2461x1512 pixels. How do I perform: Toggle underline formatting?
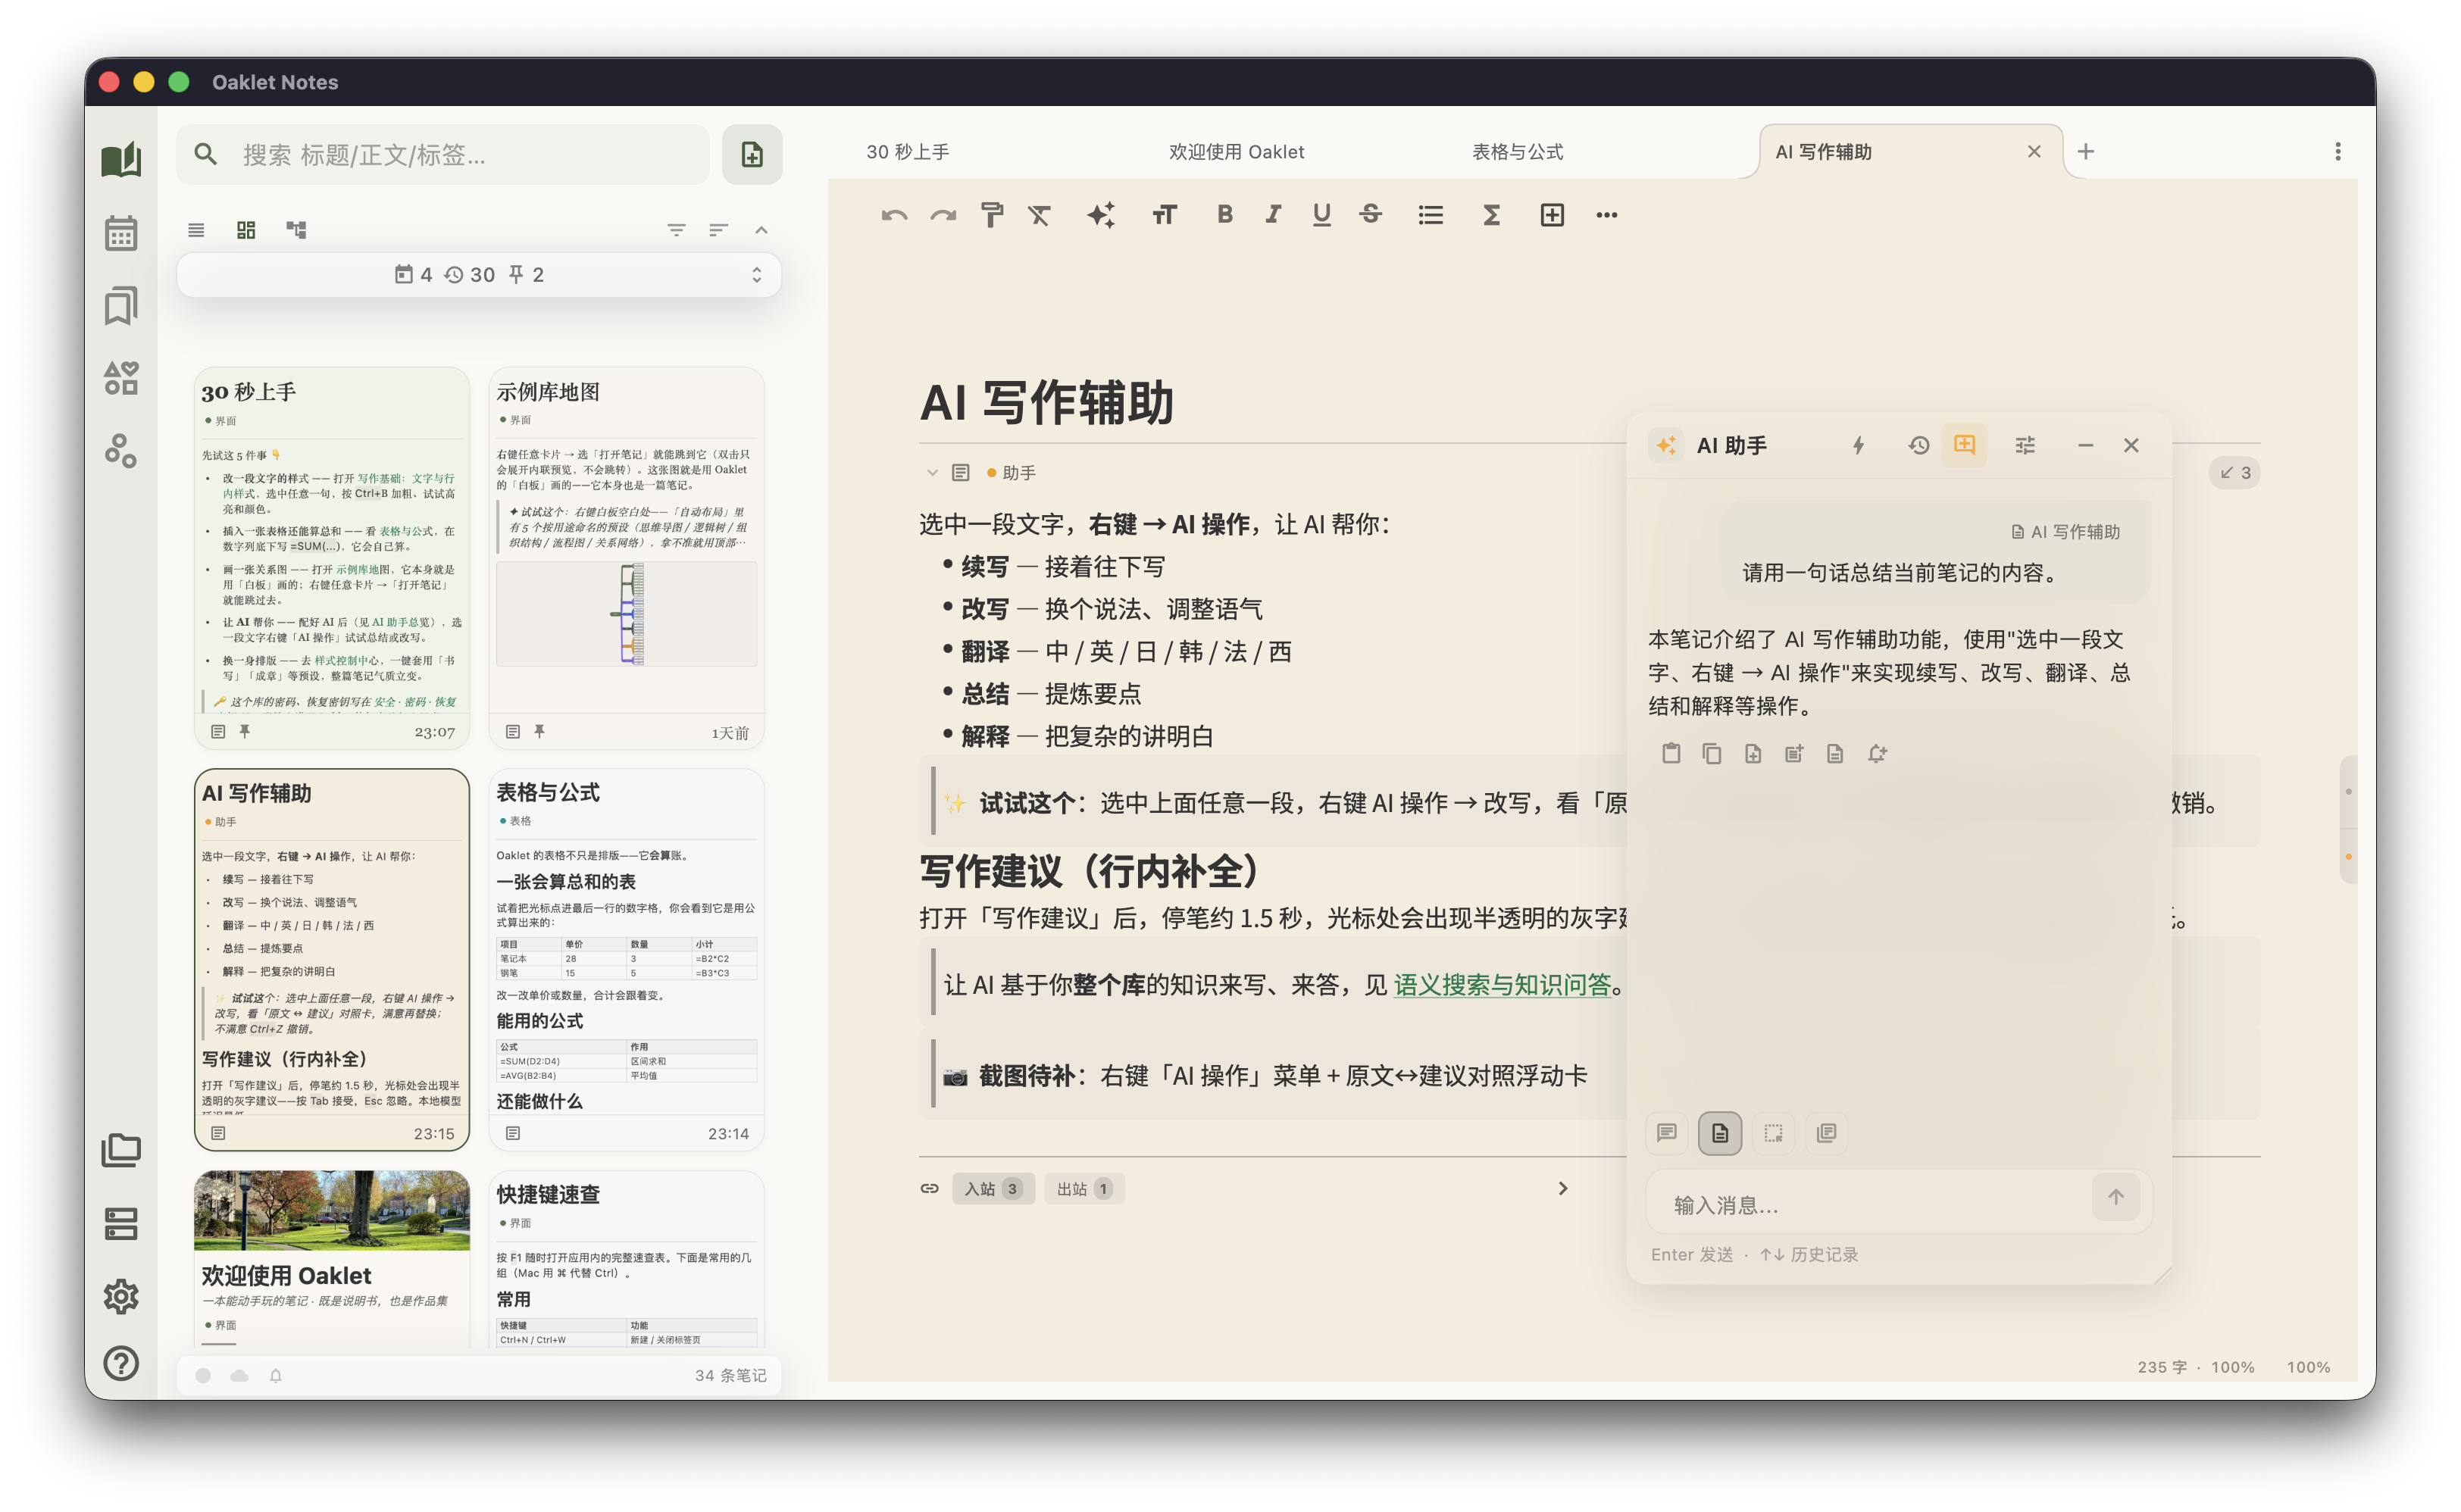pyautogui.click(x=1322, y=215)
